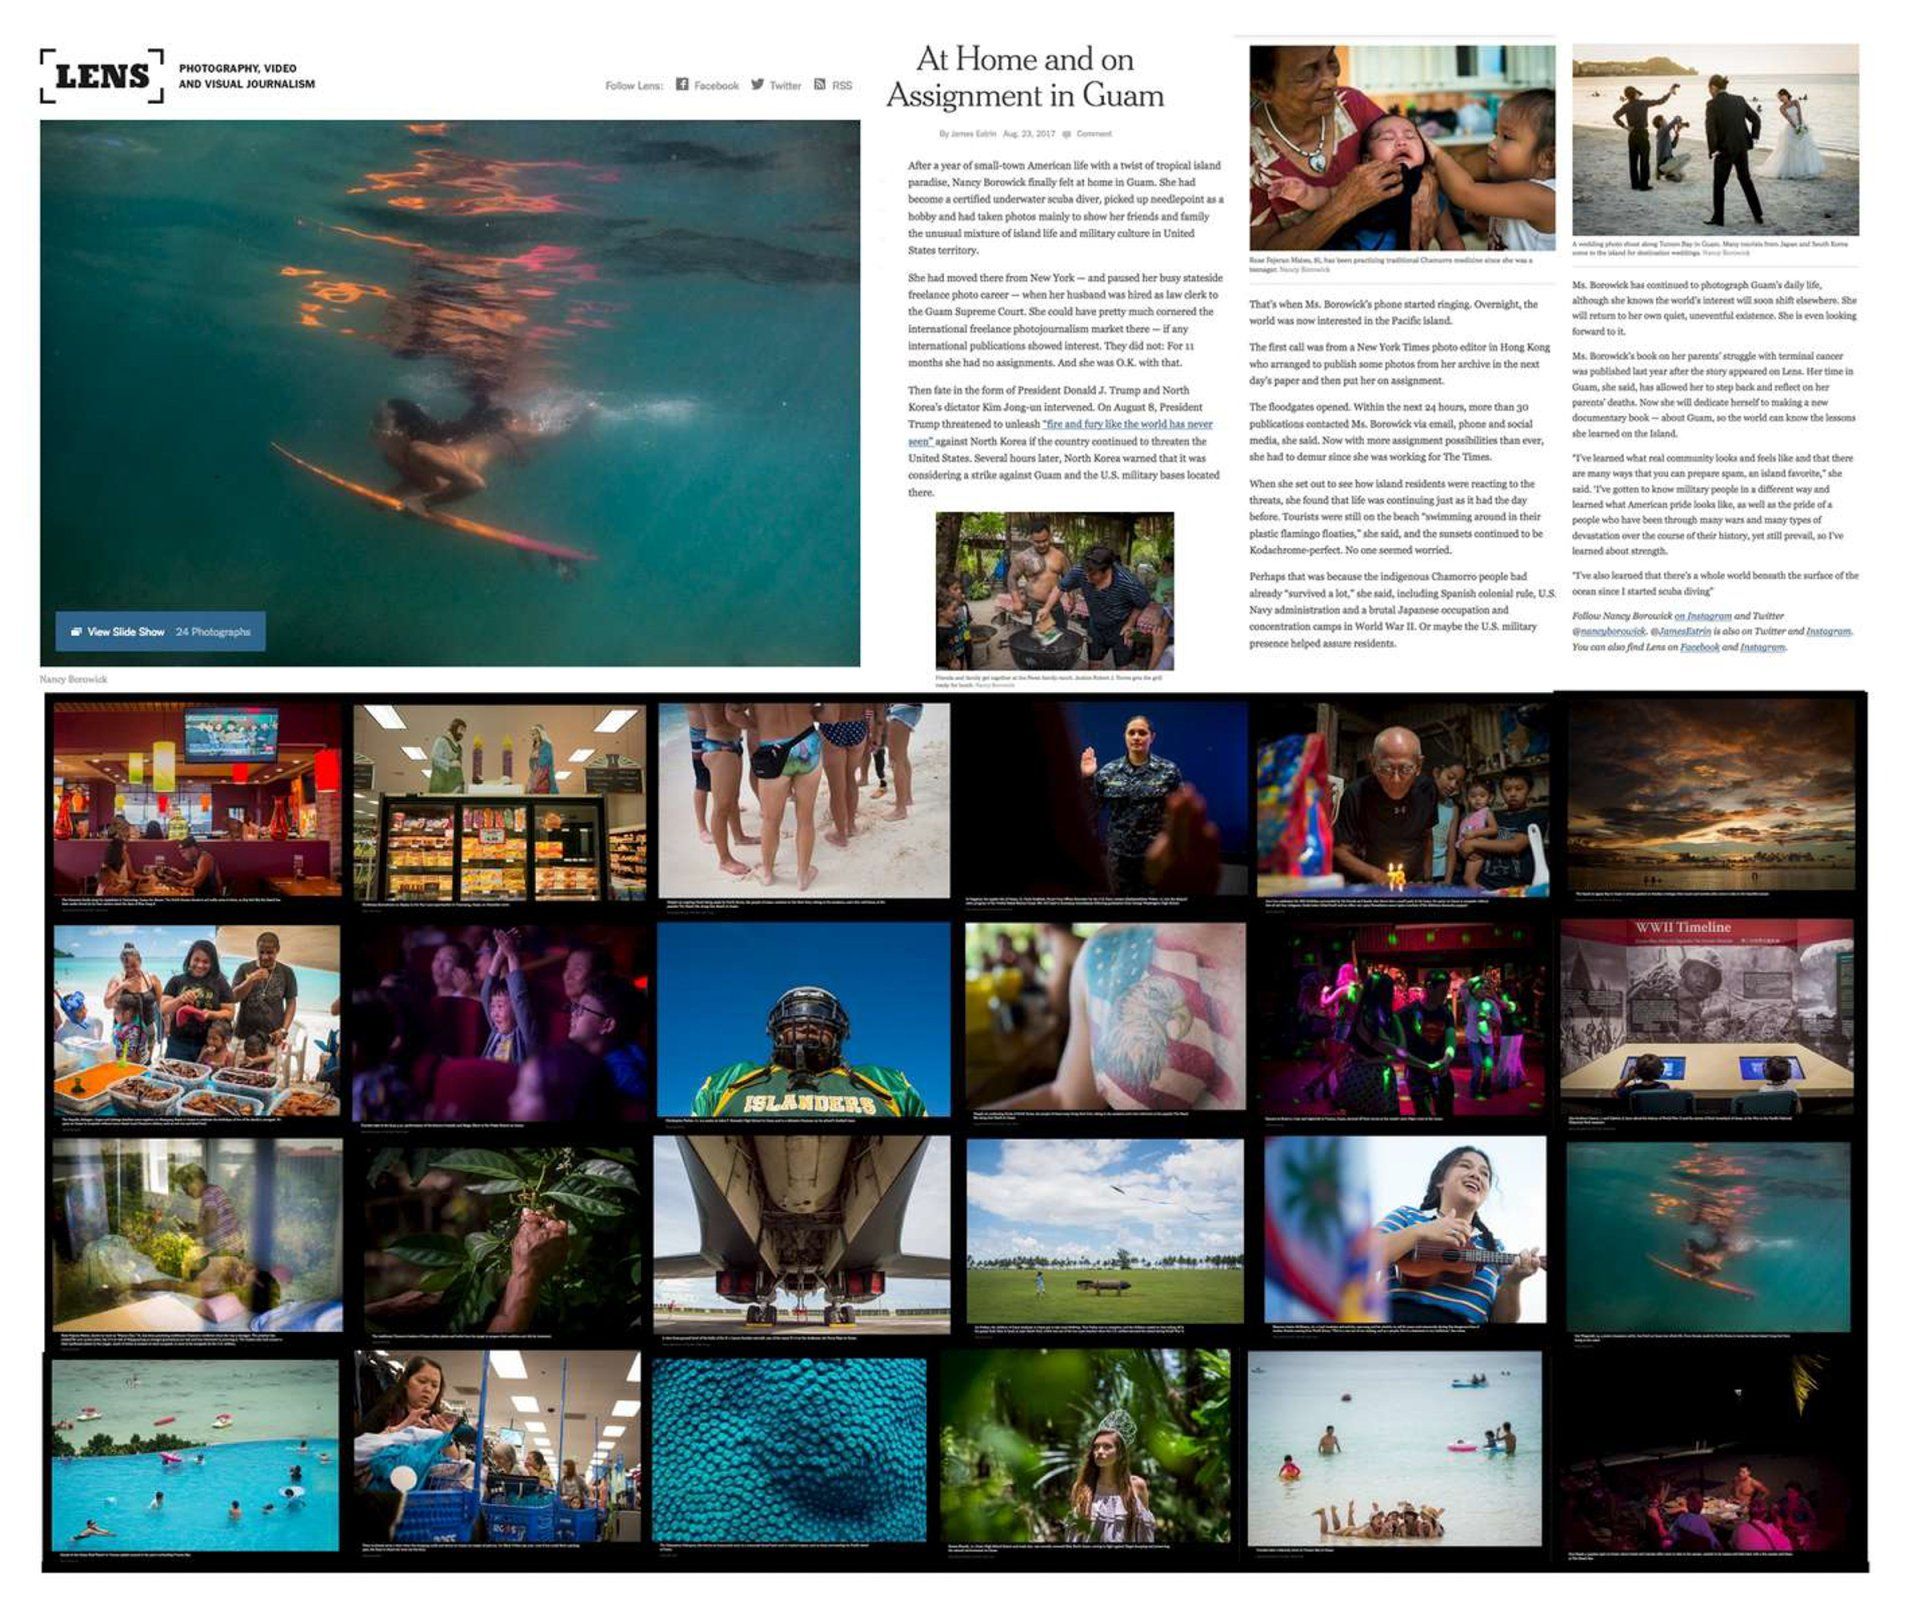1920x1616 pixels.
Task: Click the Lens blog logo
Action: (x=102, y=76)
